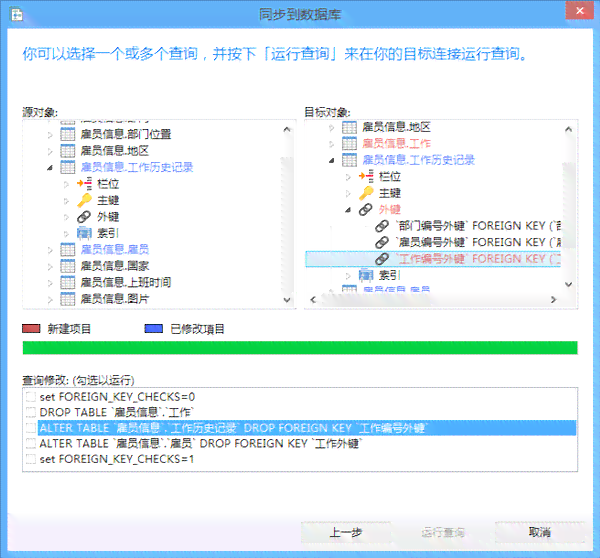The height and width of the screenshot is (558, 600).
Task: Select `雇员编号外键` FOREIGN KEY row
Action: 478,242
